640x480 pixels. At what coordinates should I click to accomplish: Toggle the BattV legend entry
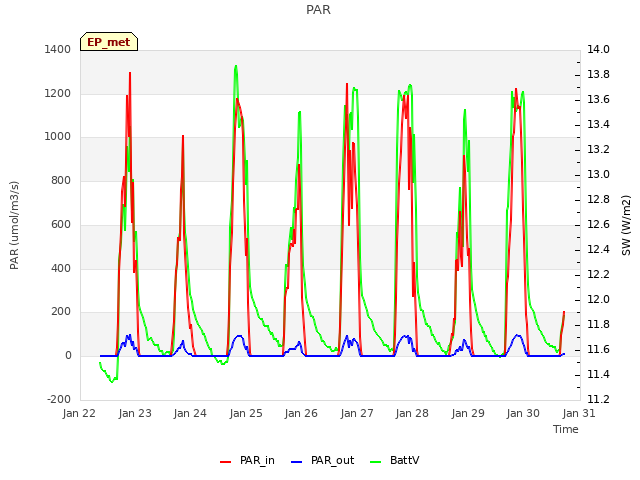click(x=394, y=460)
